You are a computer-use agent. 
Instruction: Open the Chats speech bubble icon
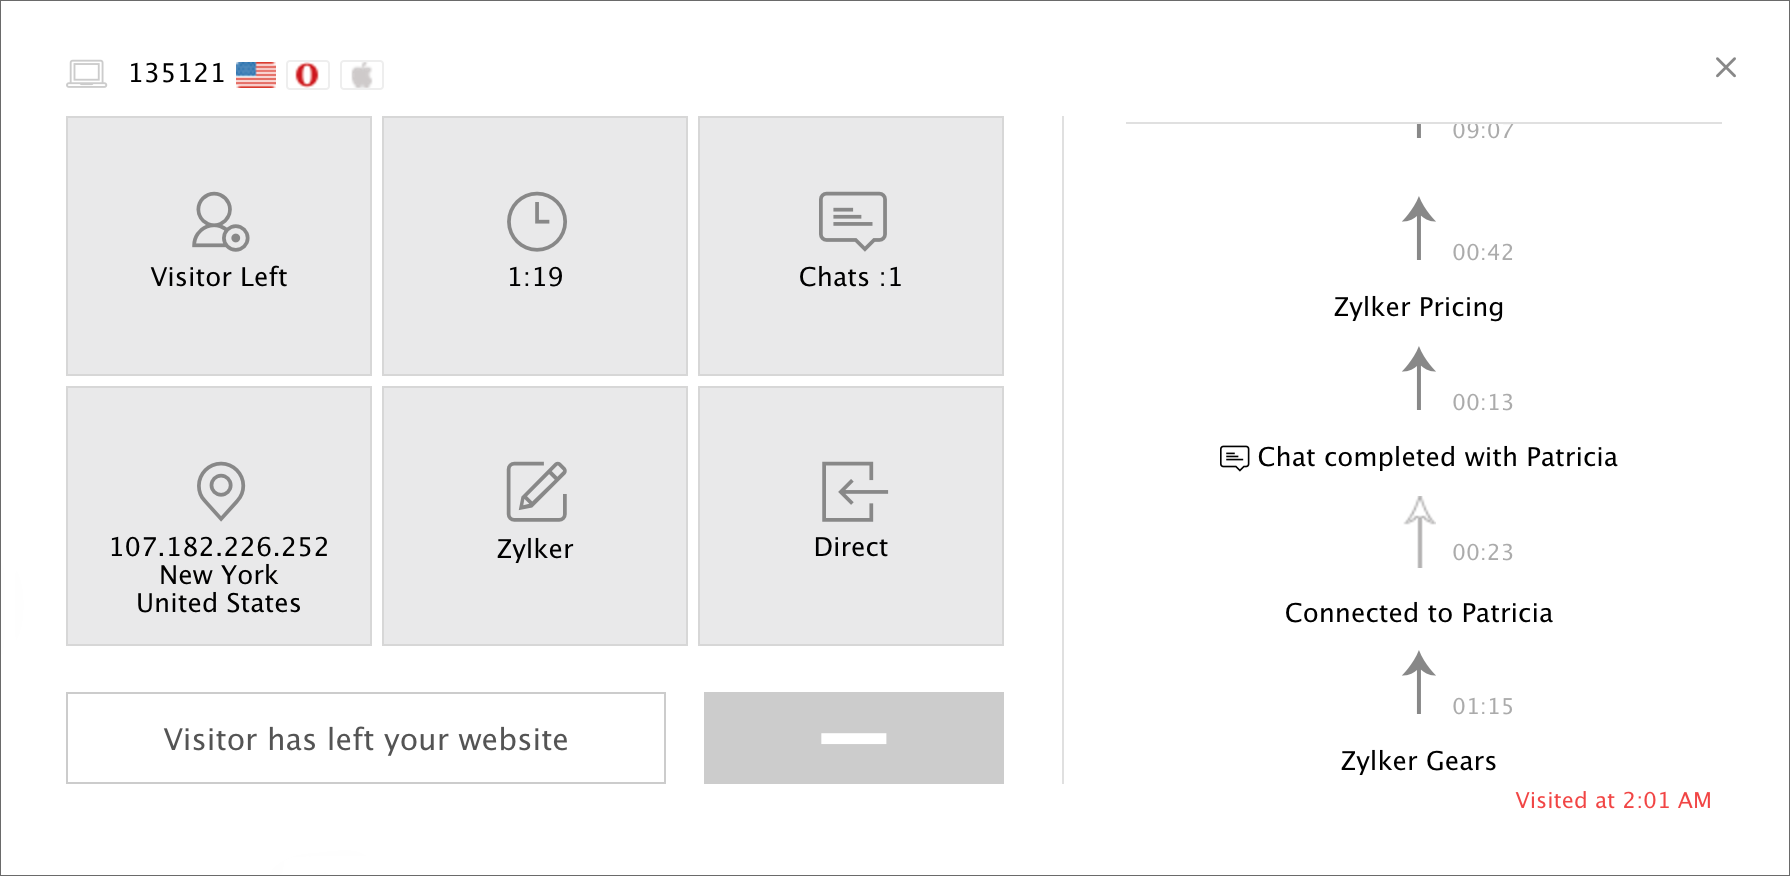[x=852, y=220]
